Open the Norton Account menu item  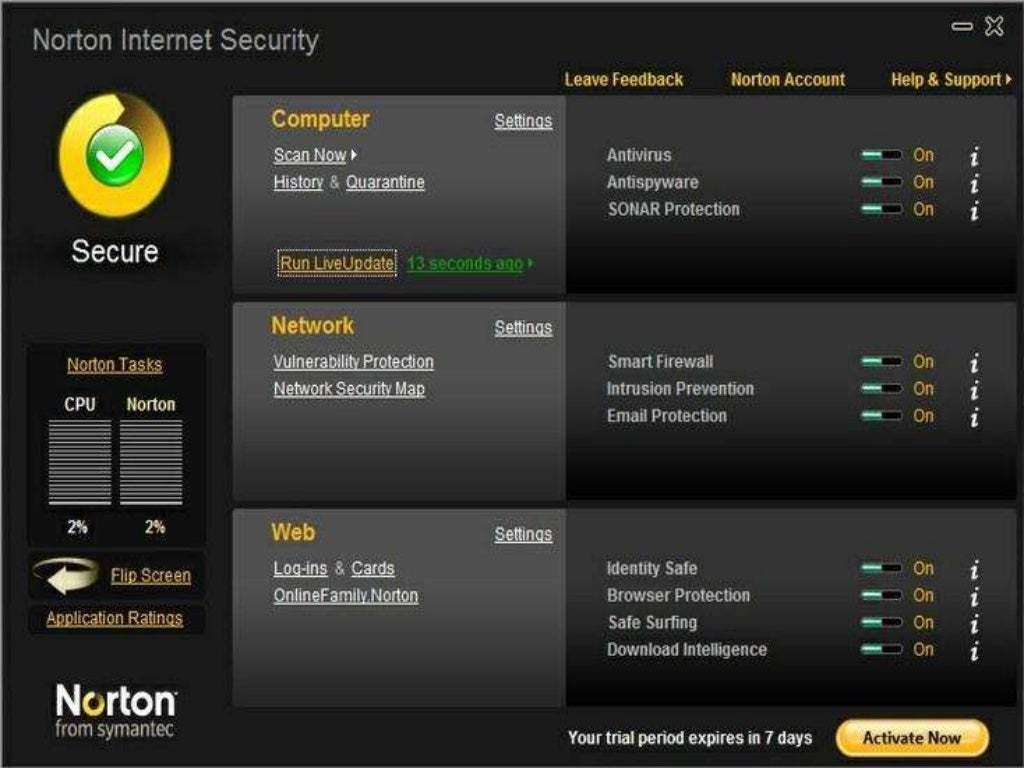pos(788,80)
